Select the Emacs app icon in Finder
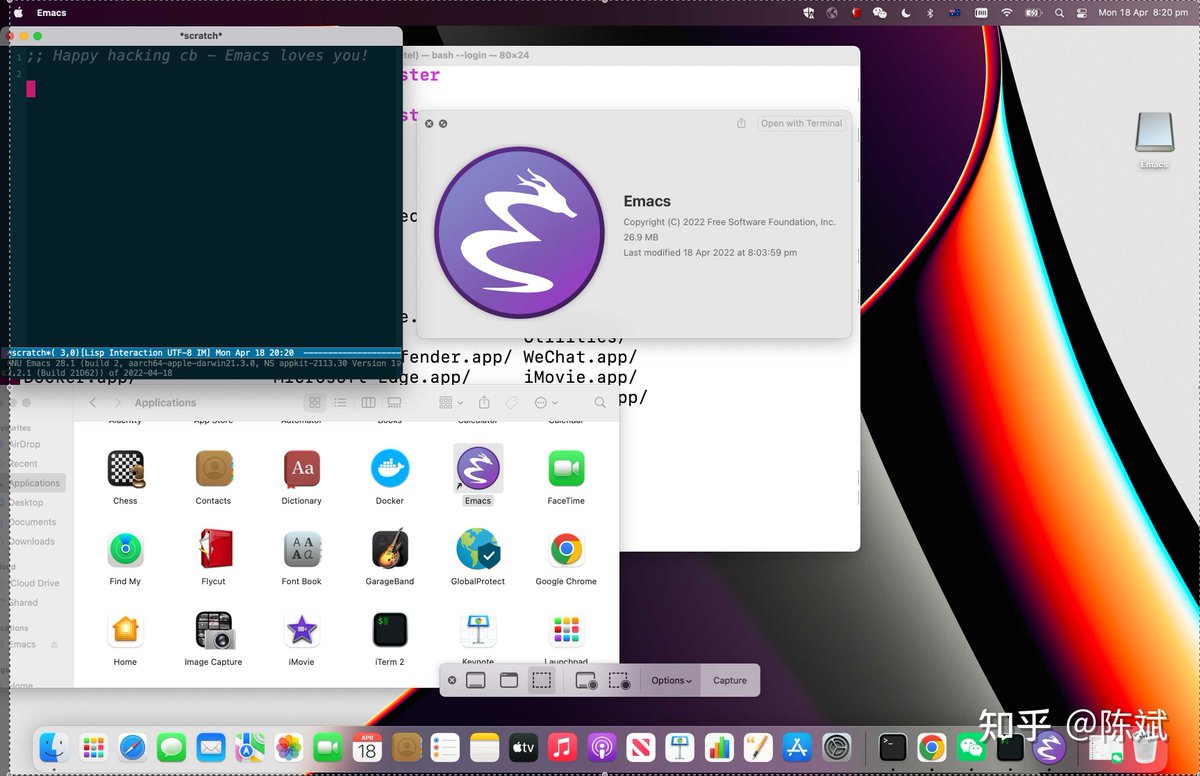This screenshot has width=1200, height=776. 478,469
